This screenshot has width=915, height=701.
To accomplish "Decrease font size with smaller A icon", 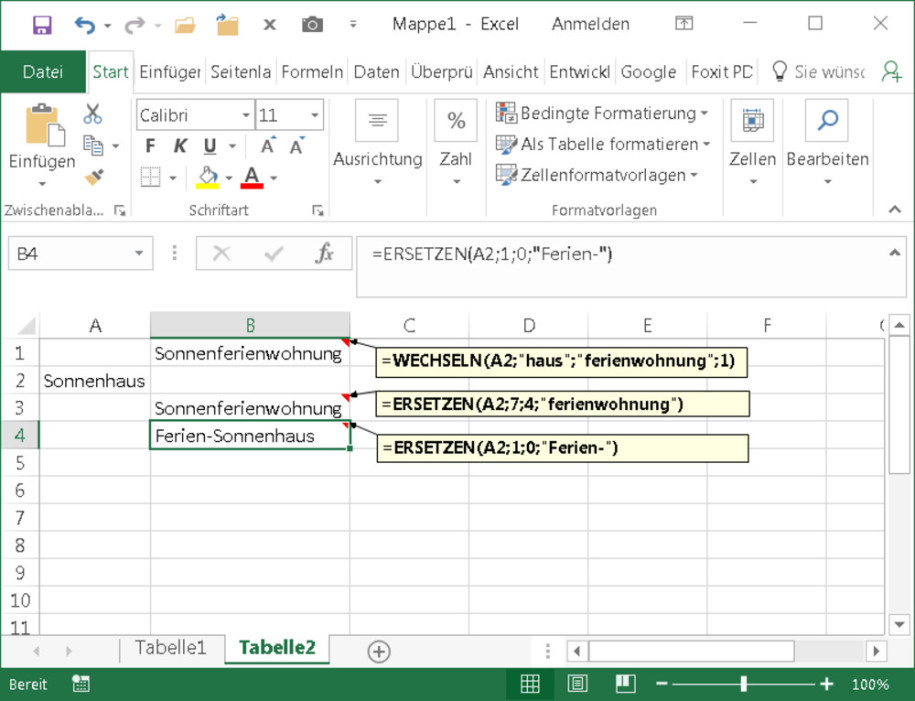I will point(297,146).
